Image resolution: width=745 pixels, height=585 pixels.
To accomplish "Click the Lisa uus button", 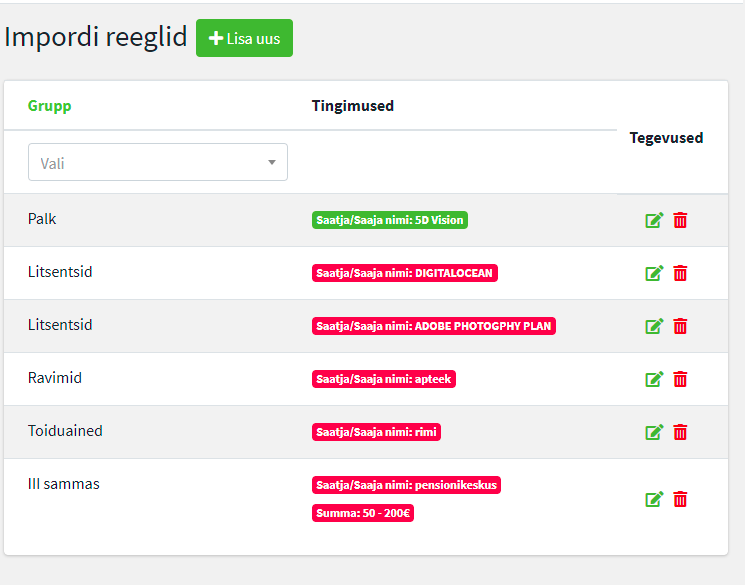I will [244, 38].
